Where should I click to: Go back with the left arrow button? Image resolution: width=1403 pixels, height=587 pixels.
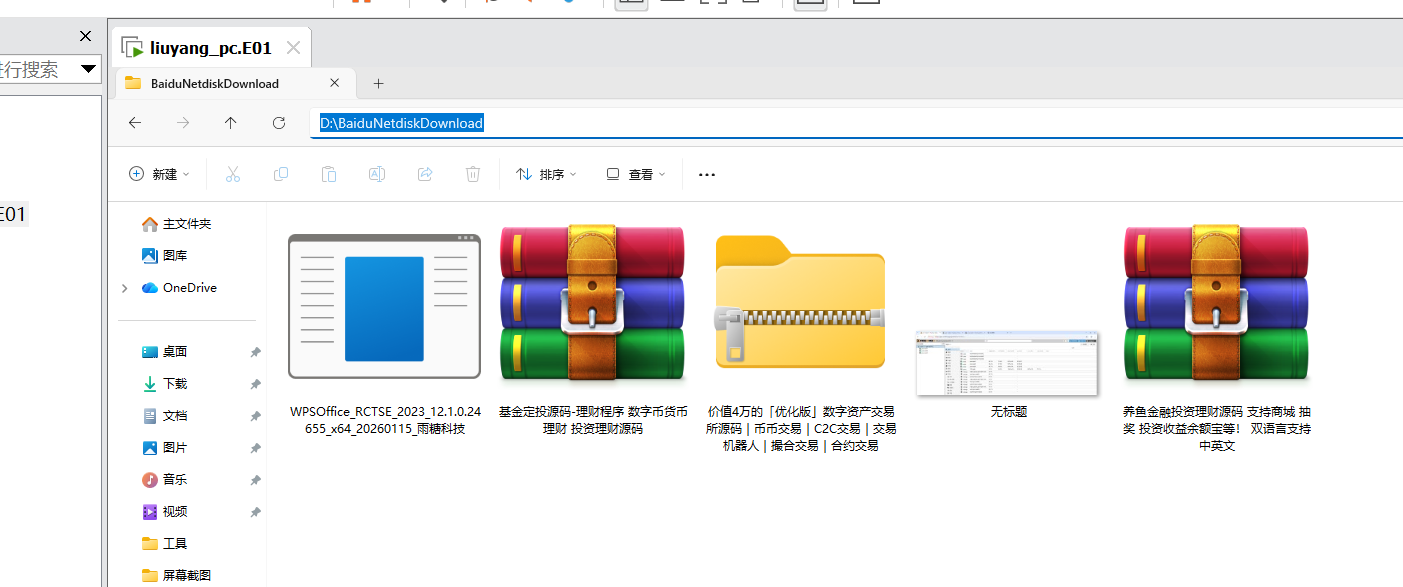tap(135, 123)
